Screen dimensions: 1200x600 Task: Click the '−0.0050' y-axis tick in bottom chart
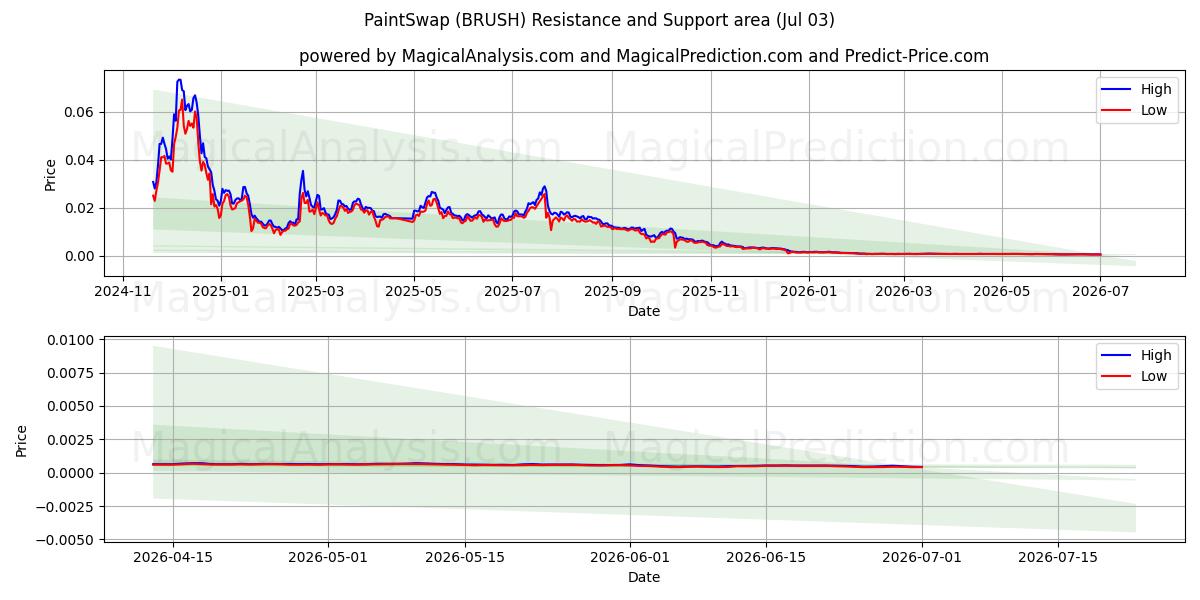(x=67, y=539)
